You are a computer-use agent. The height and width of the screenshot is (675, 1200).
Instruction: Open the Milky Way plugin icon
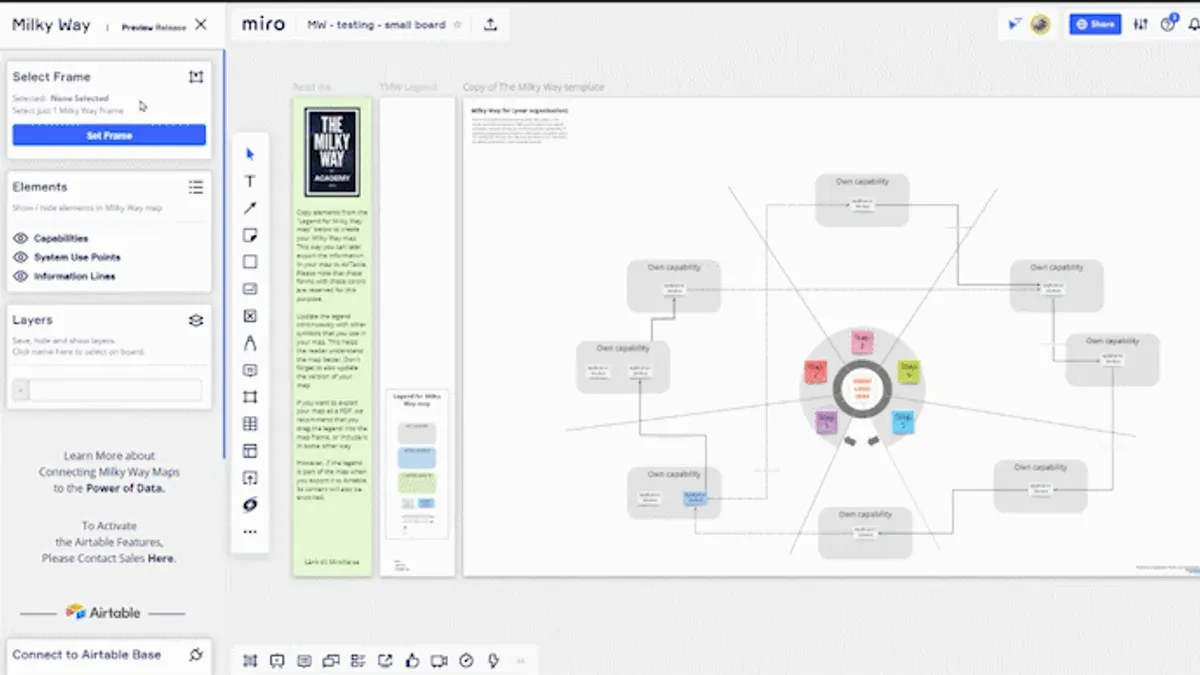coord(250,505)
